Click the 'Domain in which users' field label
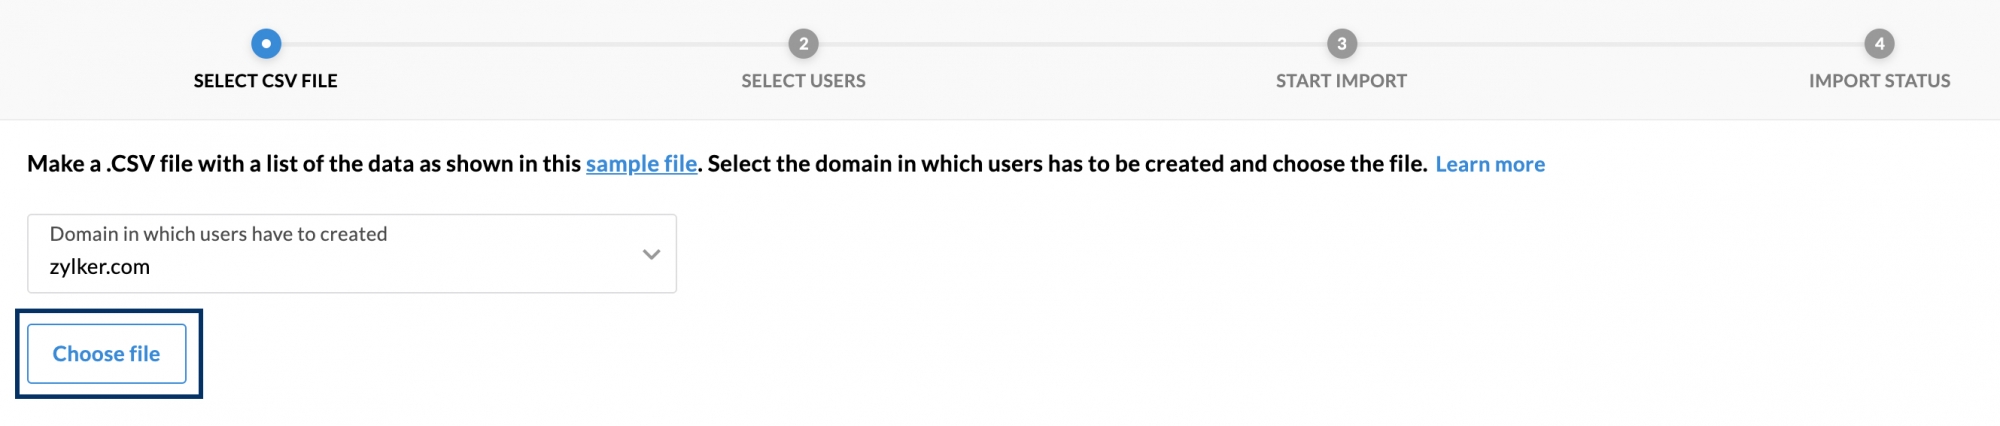 (x=218, y=234)
